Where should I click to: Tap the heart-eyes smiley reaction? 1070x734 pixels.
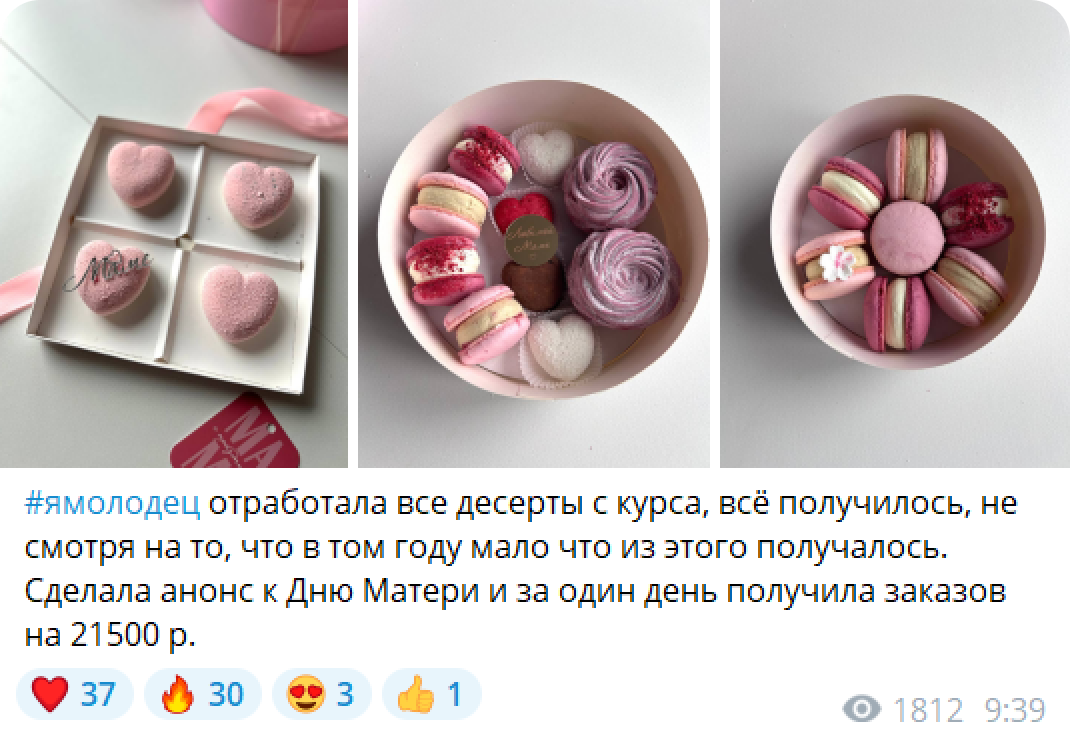(321, 694)
